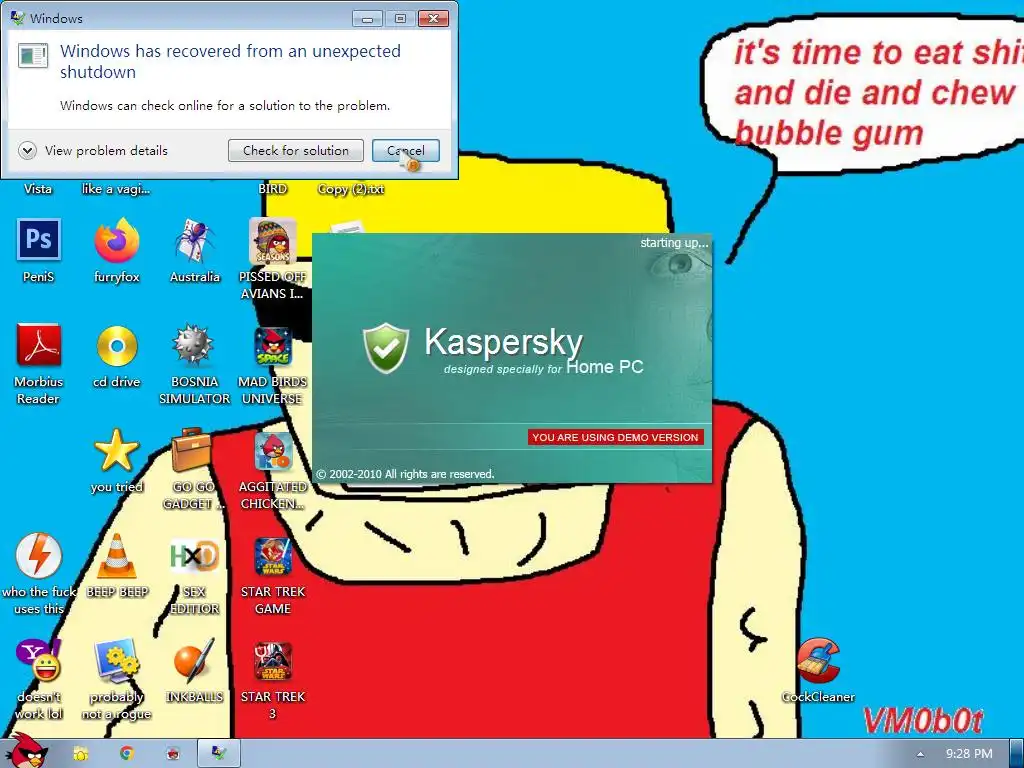This screenshot has height=768, width=1024.
Task: Click the Show desktop strip
Action: pyautogui.click(x=1017, y=754)
